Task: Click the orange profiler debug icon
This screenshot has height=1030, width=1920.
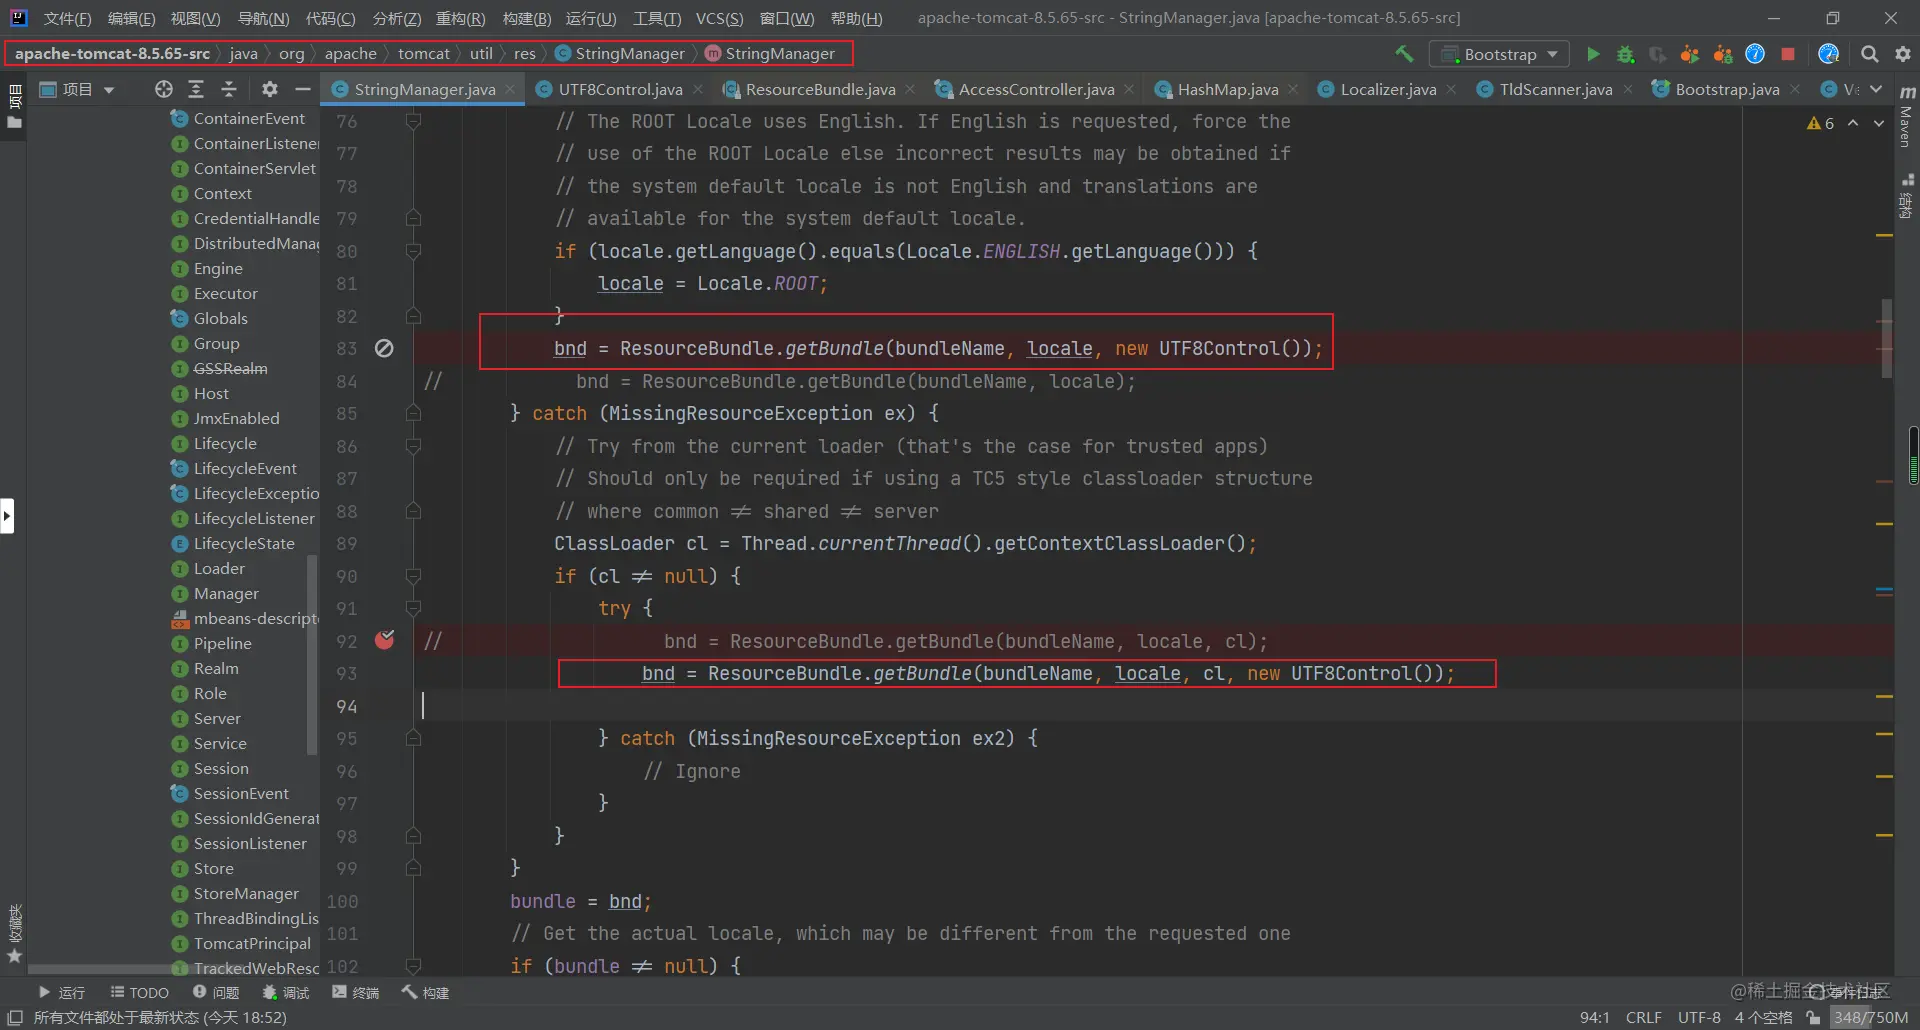Action: (x=1723, y=54)
